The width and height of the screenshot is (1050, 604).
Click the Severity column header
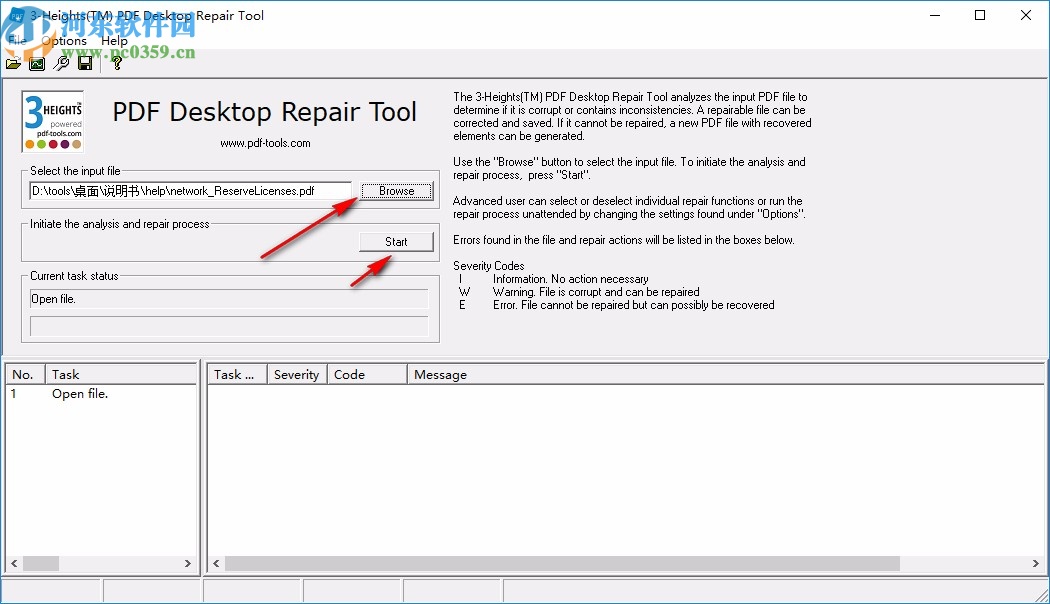click(x=296, y=374)
